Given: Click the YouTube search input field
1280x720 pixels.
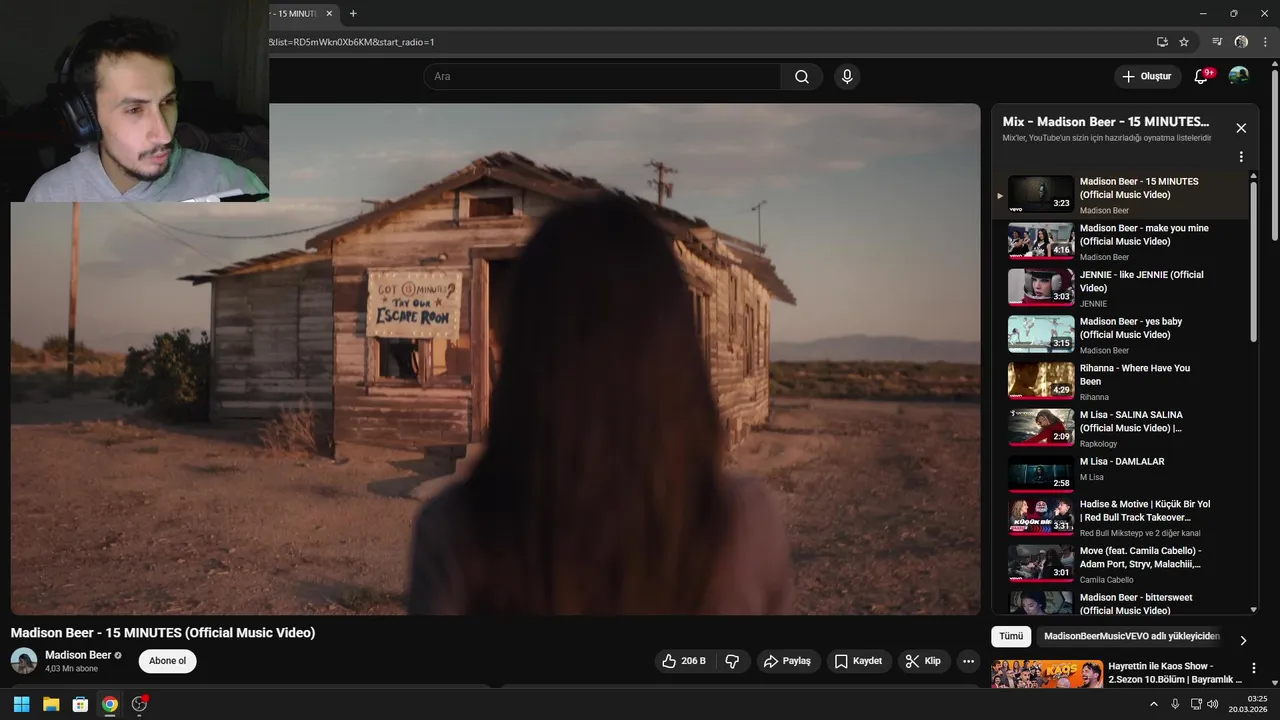Looking at the screenshot, I should pos(603,77).
